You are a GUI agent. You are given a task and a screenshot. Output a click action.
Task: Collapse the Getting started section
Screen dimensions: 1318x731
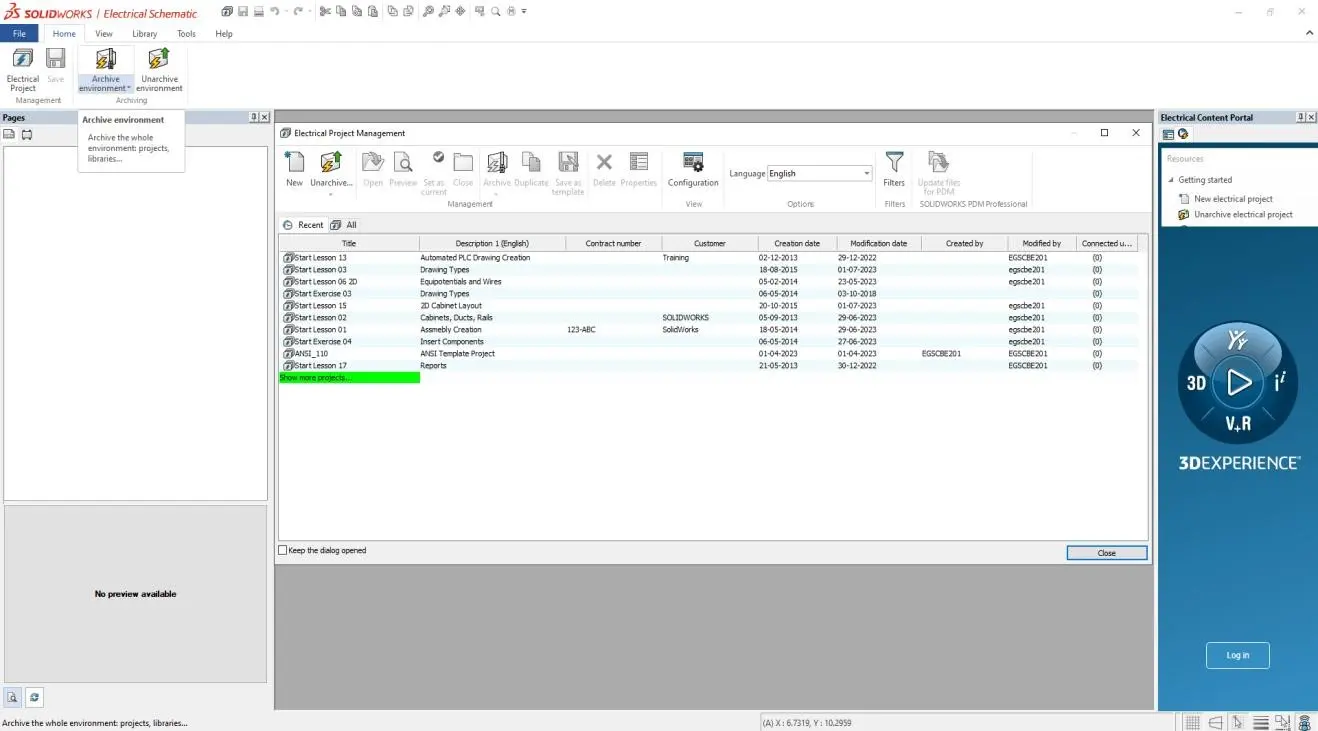point(1171,180)
